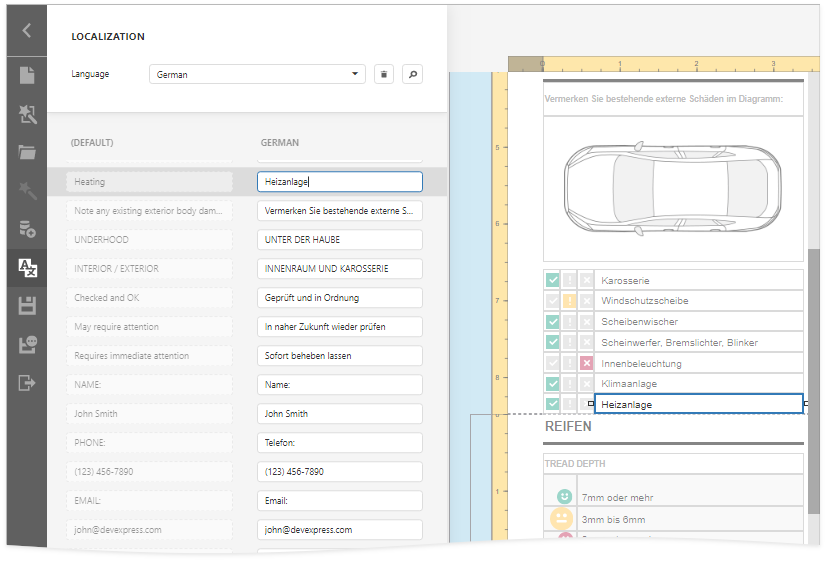Click the New report page icon
Viewport: 826px width, 562px height.
click(x=27, y=75)
